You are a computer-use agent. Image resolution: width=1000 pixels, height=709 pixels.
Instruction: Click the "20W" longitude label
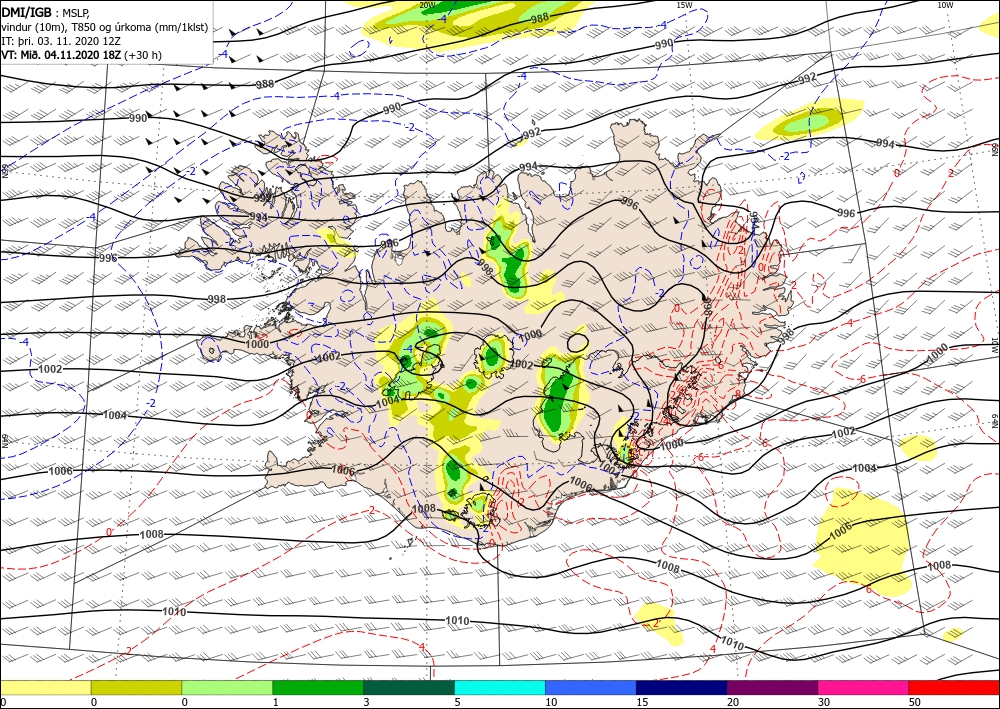click(427, 5)
